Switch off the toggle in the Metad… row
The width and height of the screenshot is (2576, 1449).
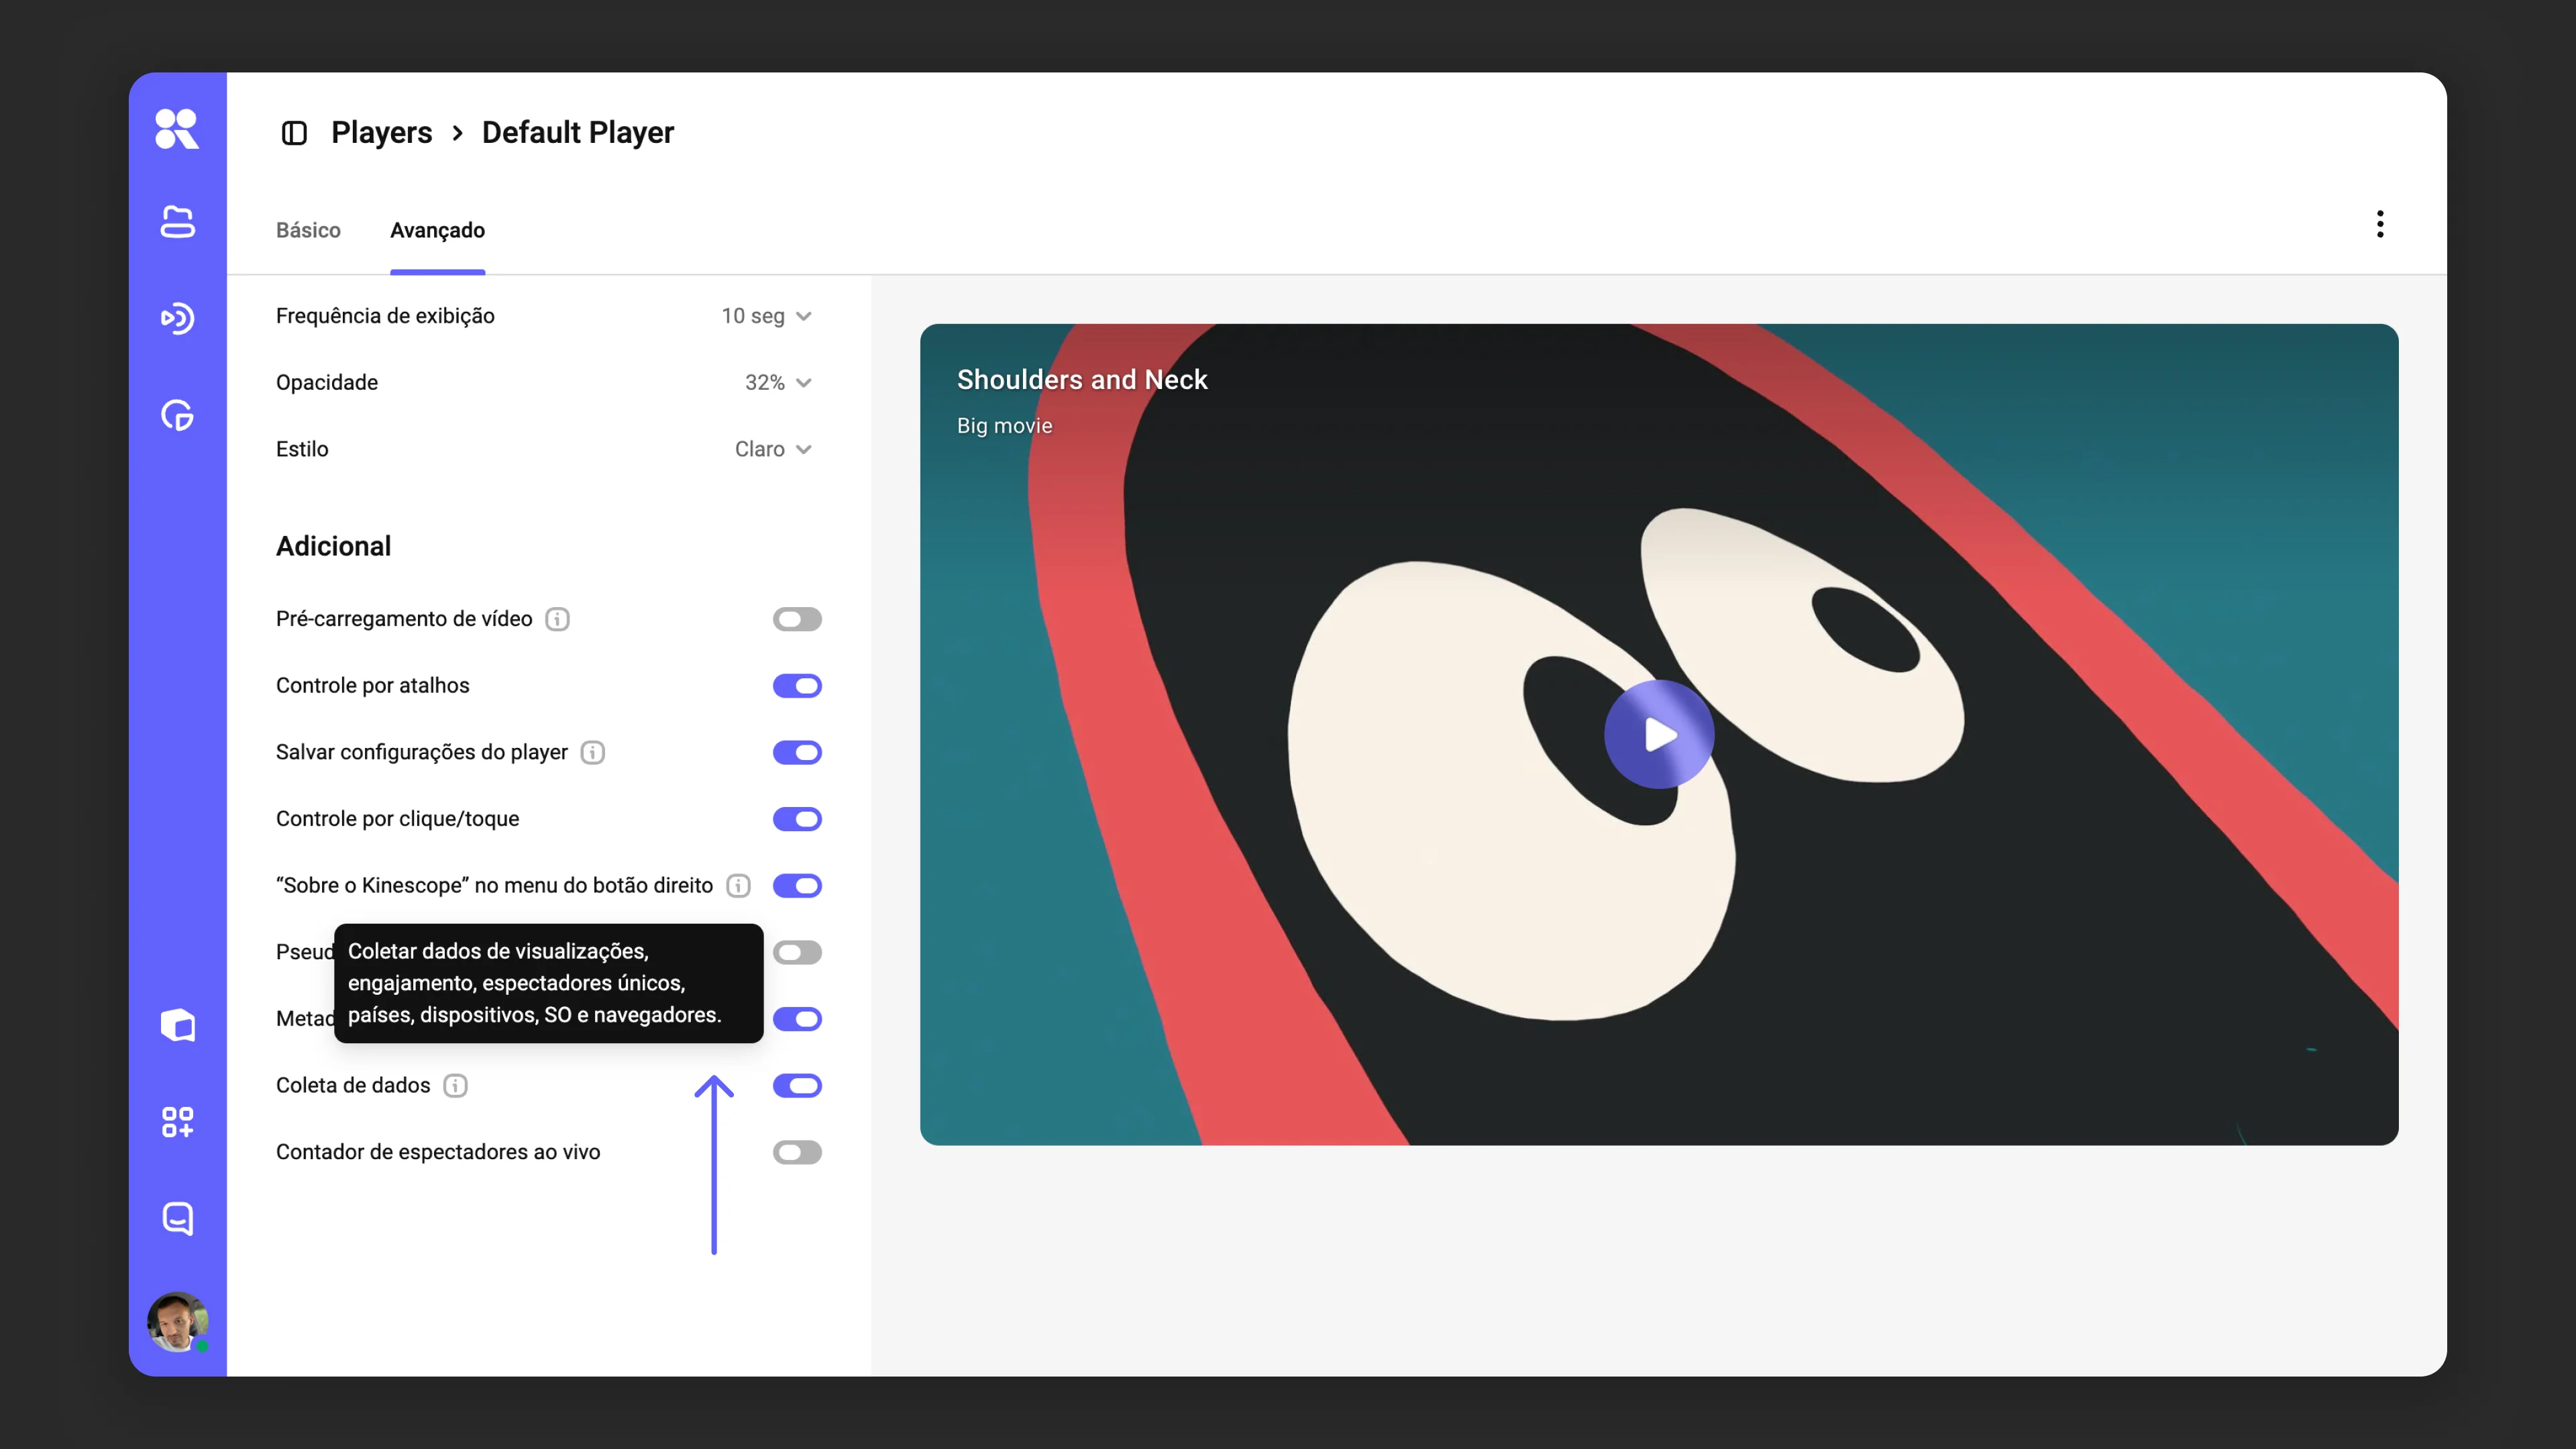[x=797, y=1019]
